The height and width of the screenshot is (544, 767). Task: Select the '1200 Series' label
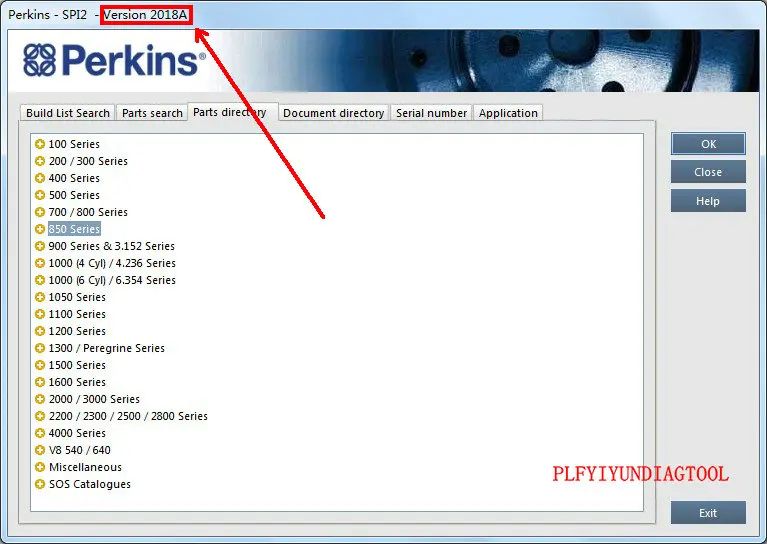click(77, 331)
